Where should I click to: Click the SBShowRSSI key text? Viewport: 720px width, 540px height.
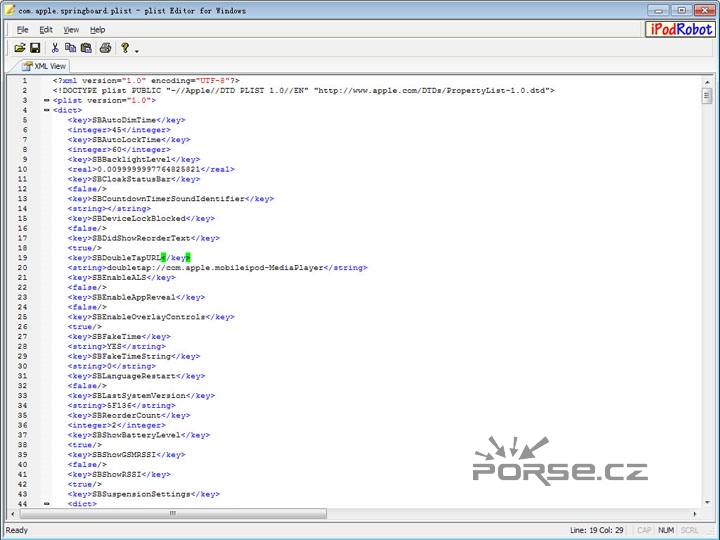coord(117,475)
